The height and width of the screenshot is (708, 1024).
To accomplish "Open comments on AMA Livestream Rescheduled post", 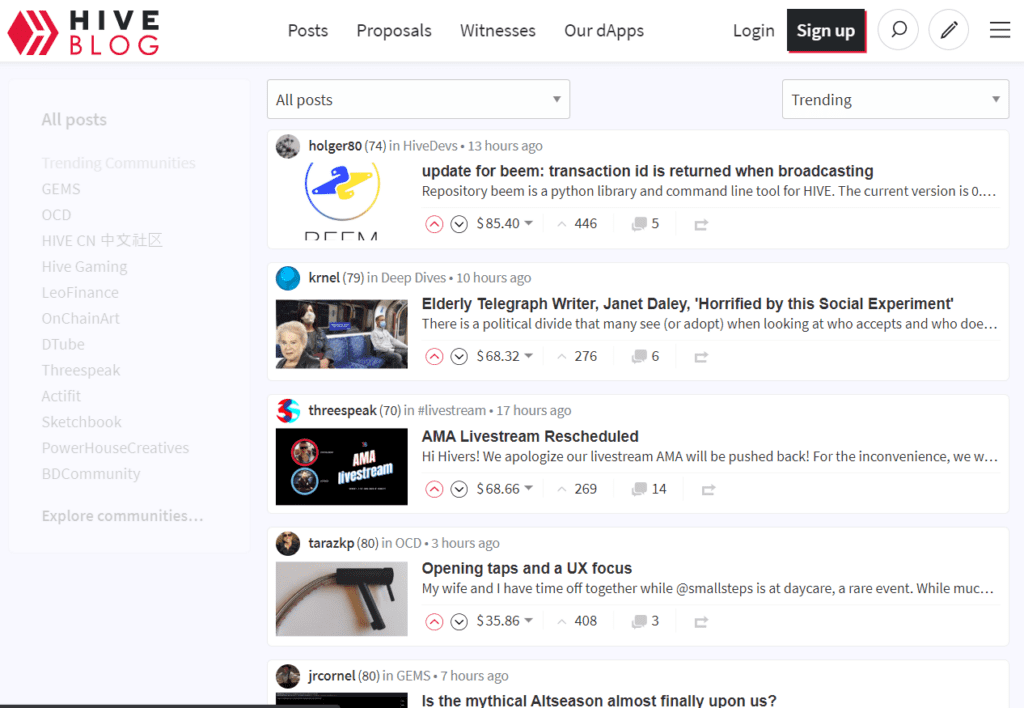I will tap(649, 489).
